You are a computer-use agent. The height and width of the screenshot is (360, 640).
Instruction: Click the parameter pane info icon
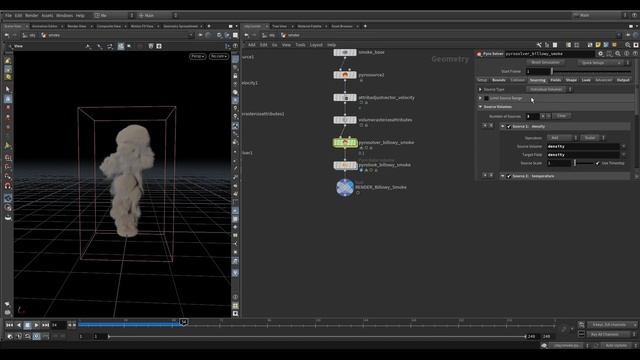(627, 53)
